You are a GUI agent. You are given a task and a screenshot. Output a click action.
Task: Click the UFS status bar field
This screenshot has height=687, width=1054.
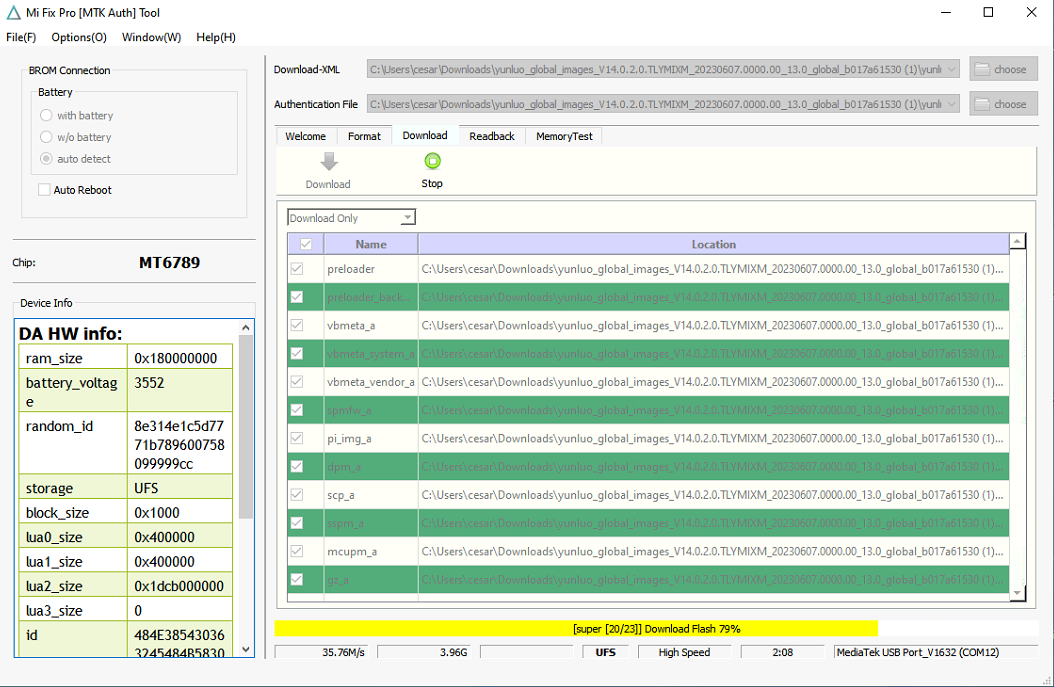pyautogui.click(x=605, y=652)
